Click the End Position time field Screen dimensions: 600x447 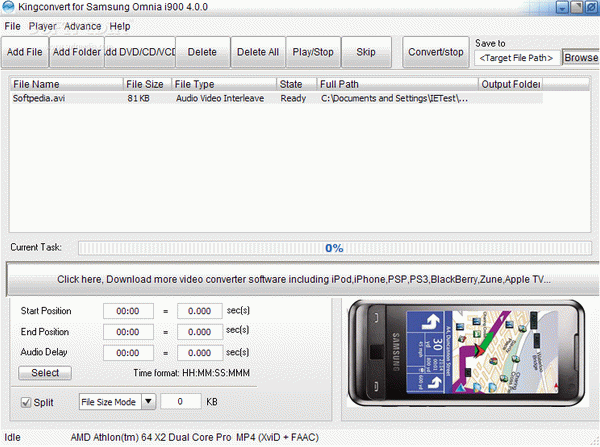[128, 332]
